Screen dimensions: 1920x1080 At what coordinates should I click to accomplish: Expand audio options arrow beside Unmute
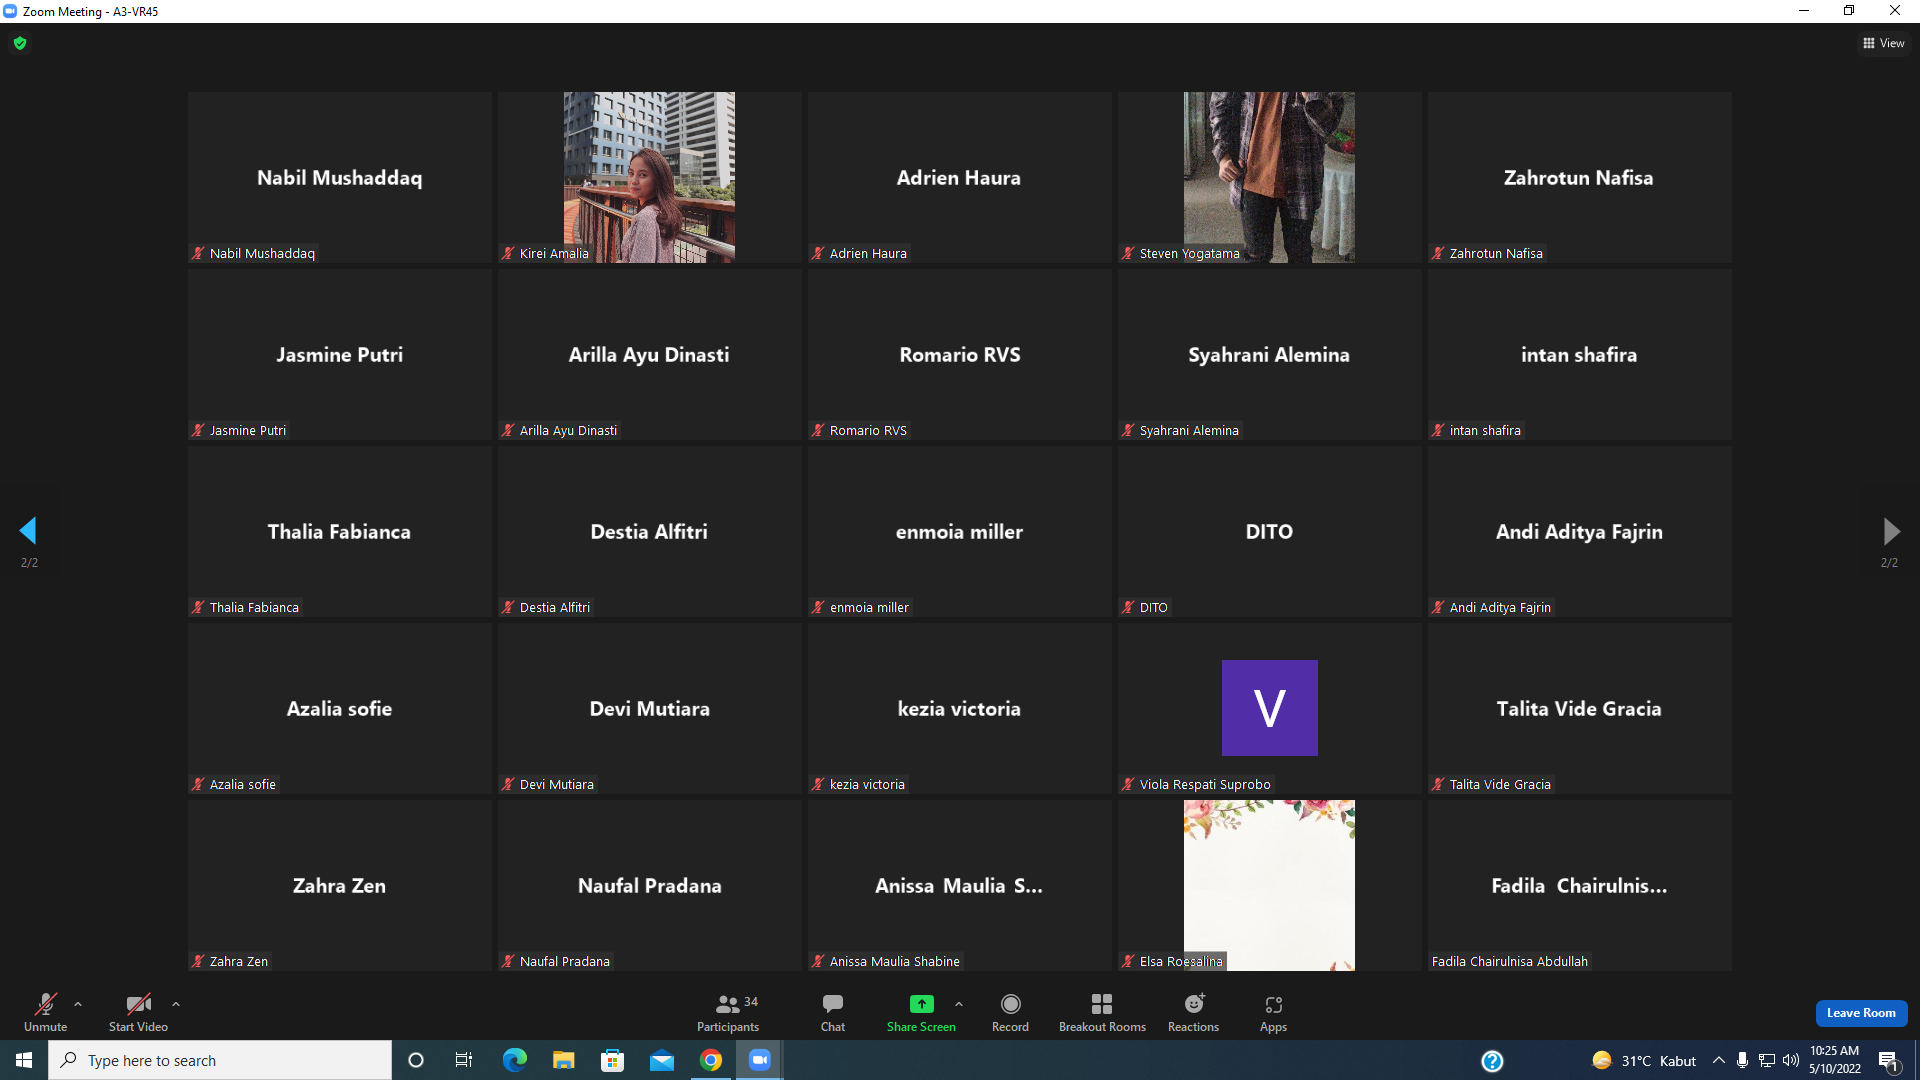(78, 1004)
